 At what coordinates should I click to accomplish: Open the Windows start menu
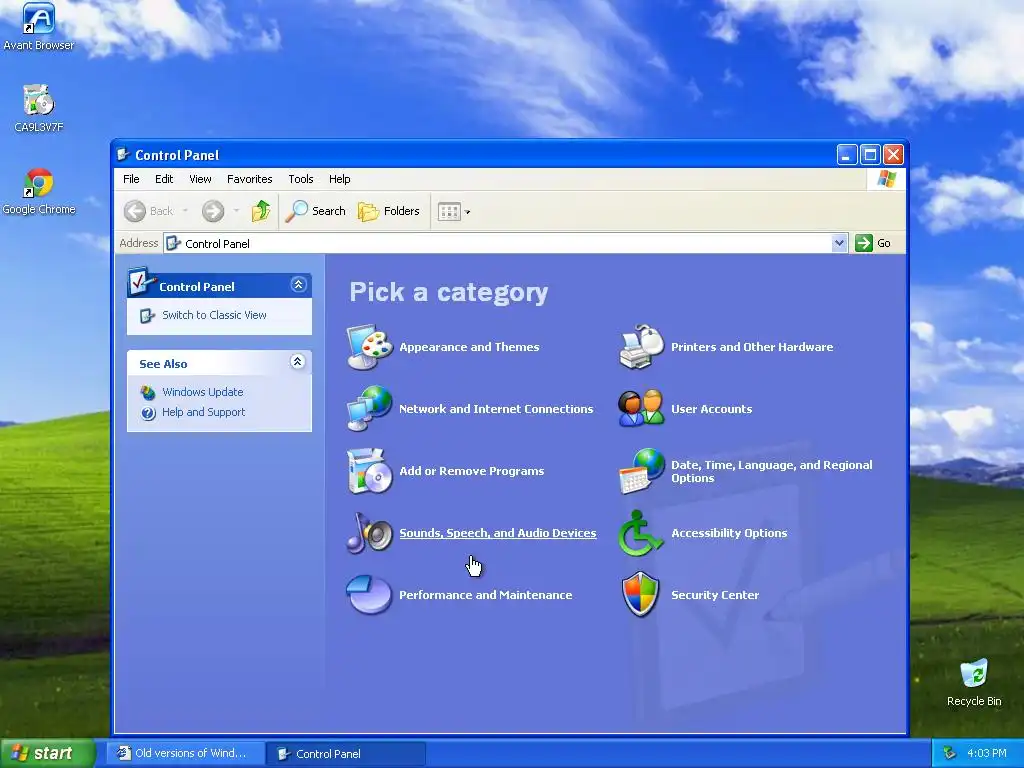[x=47, y=753]
